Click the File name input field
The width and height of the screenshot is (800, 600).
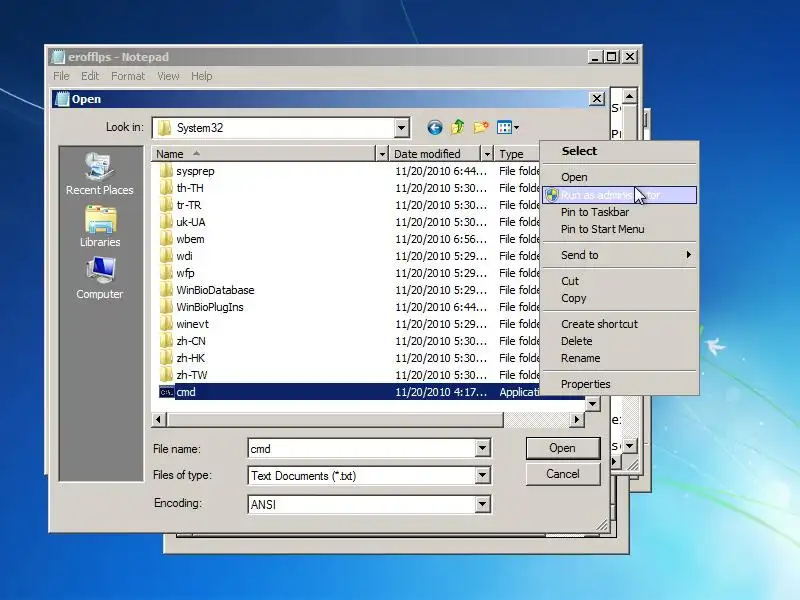tap(361, 448)
